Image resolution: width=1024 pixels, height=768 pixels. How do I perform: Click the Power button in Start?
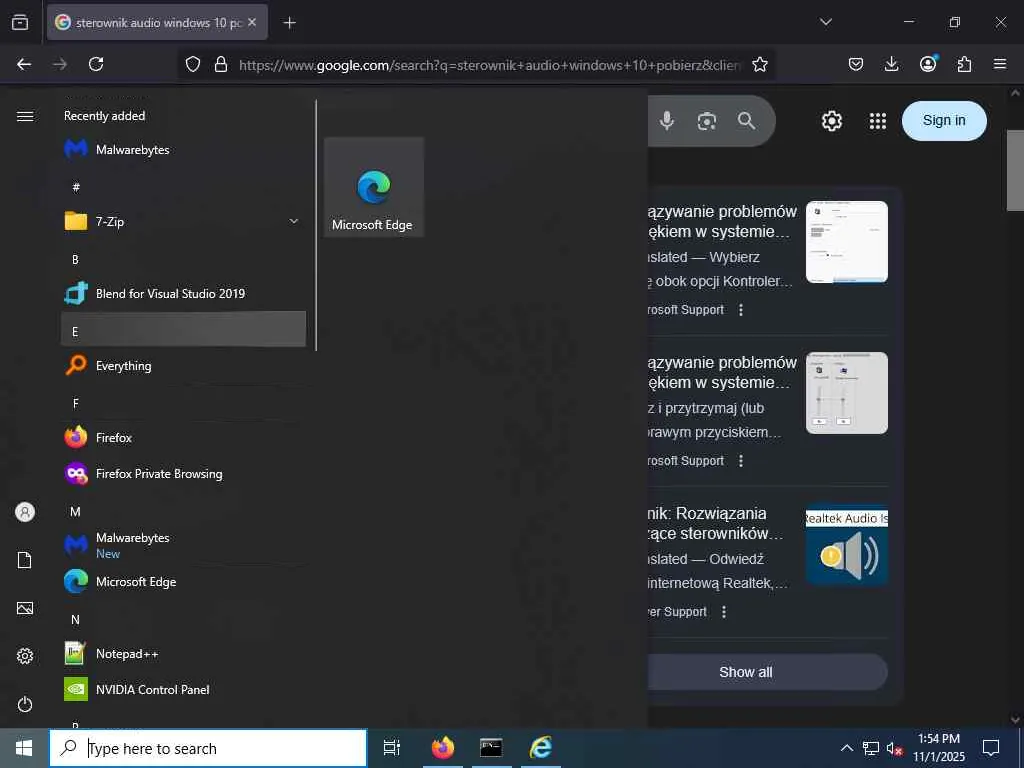[x=25, y=704]
